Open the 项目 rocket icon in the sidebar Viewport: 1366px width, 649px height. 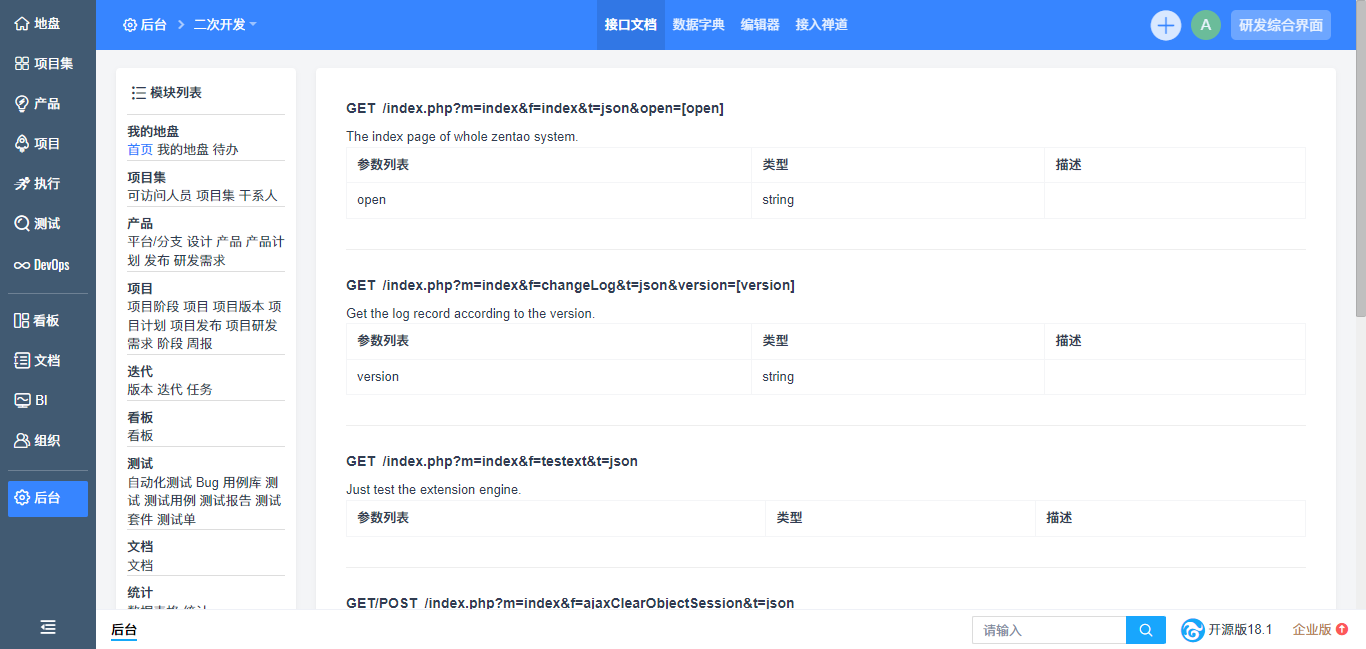click(22, 143)
